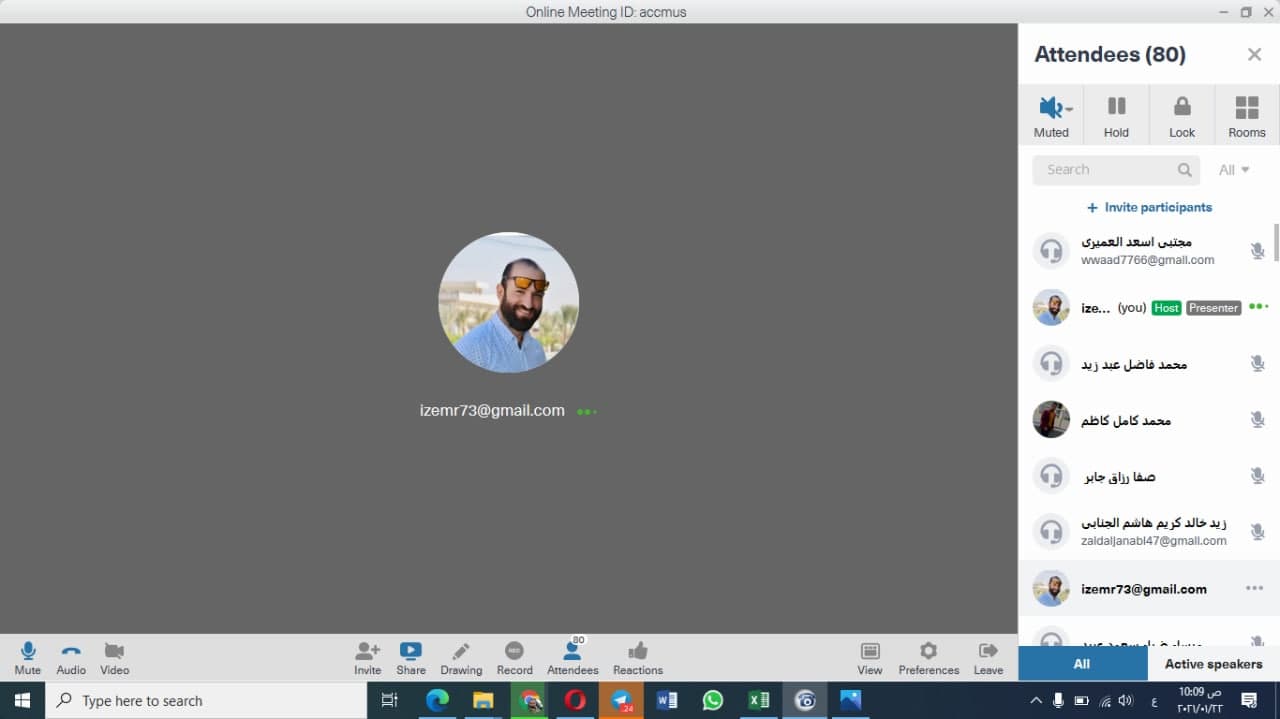Start screen Share
Image resolution: width=1280 pixels, height=719 pixels.
tap(411, 659)
